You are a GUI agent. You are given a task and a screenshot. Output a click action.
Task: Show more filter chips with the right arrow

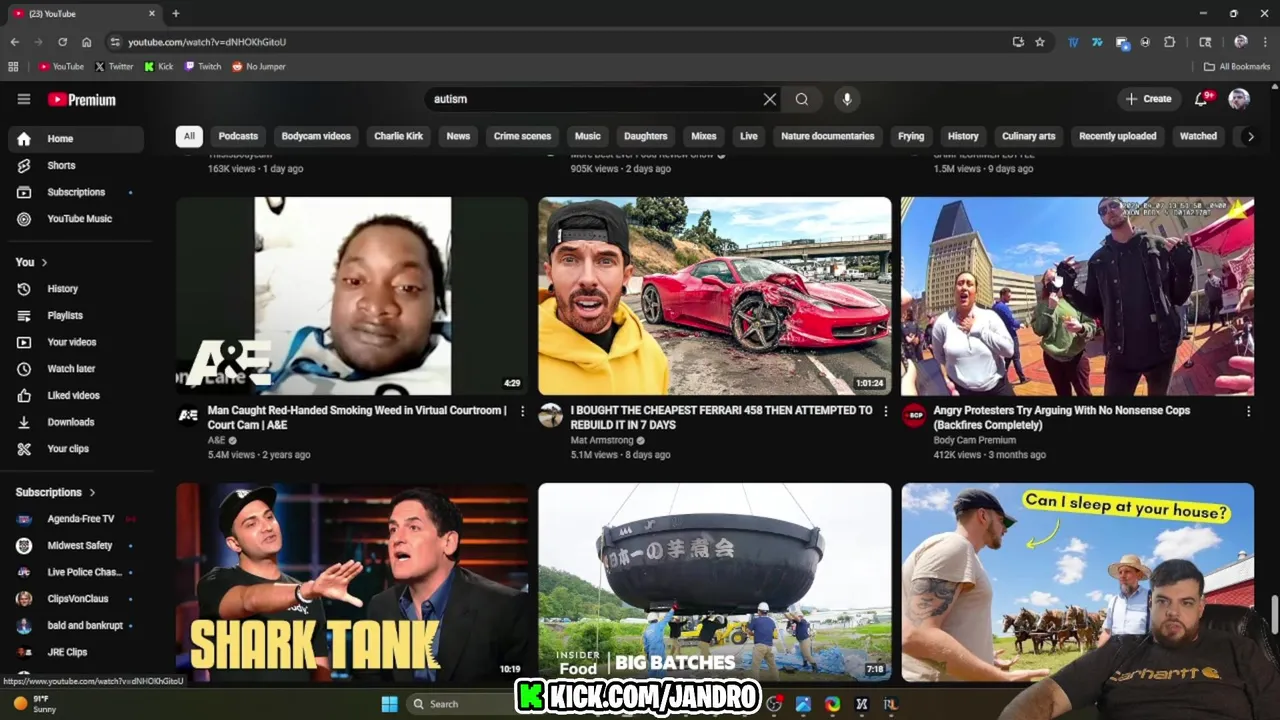[1249, 136]
